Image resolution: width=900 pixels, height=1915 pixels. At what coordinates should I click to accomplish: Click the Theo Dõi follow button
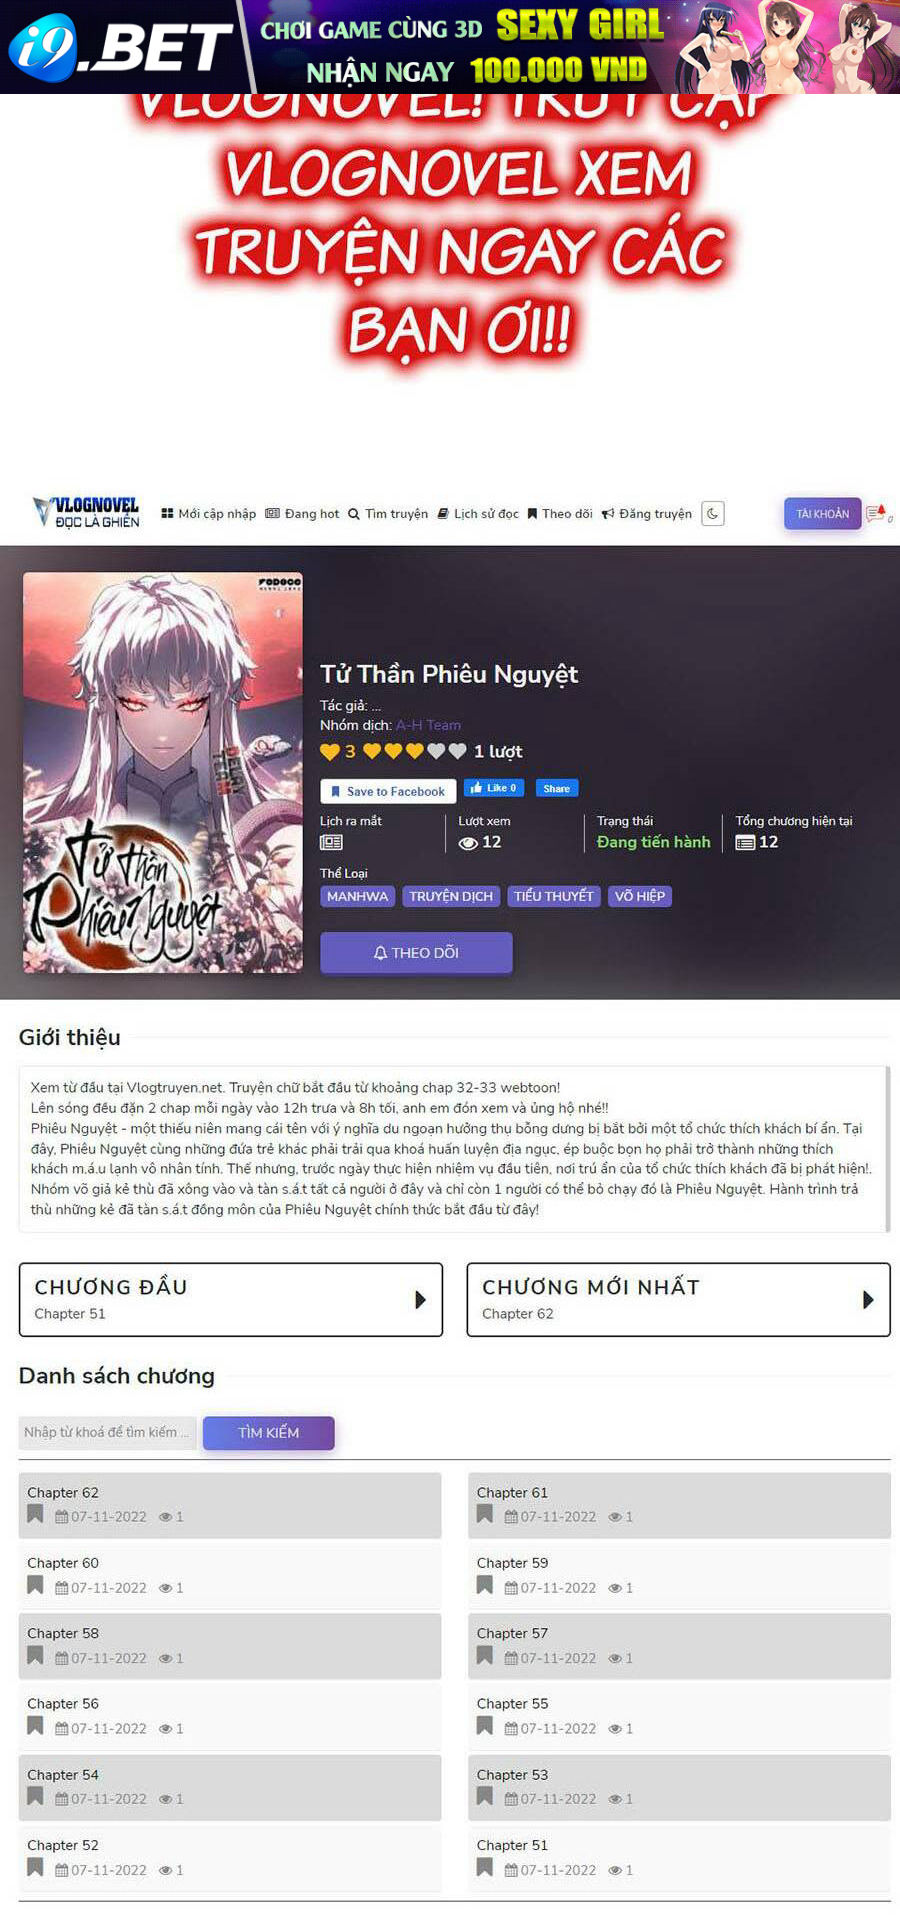[x=416, y=953]
